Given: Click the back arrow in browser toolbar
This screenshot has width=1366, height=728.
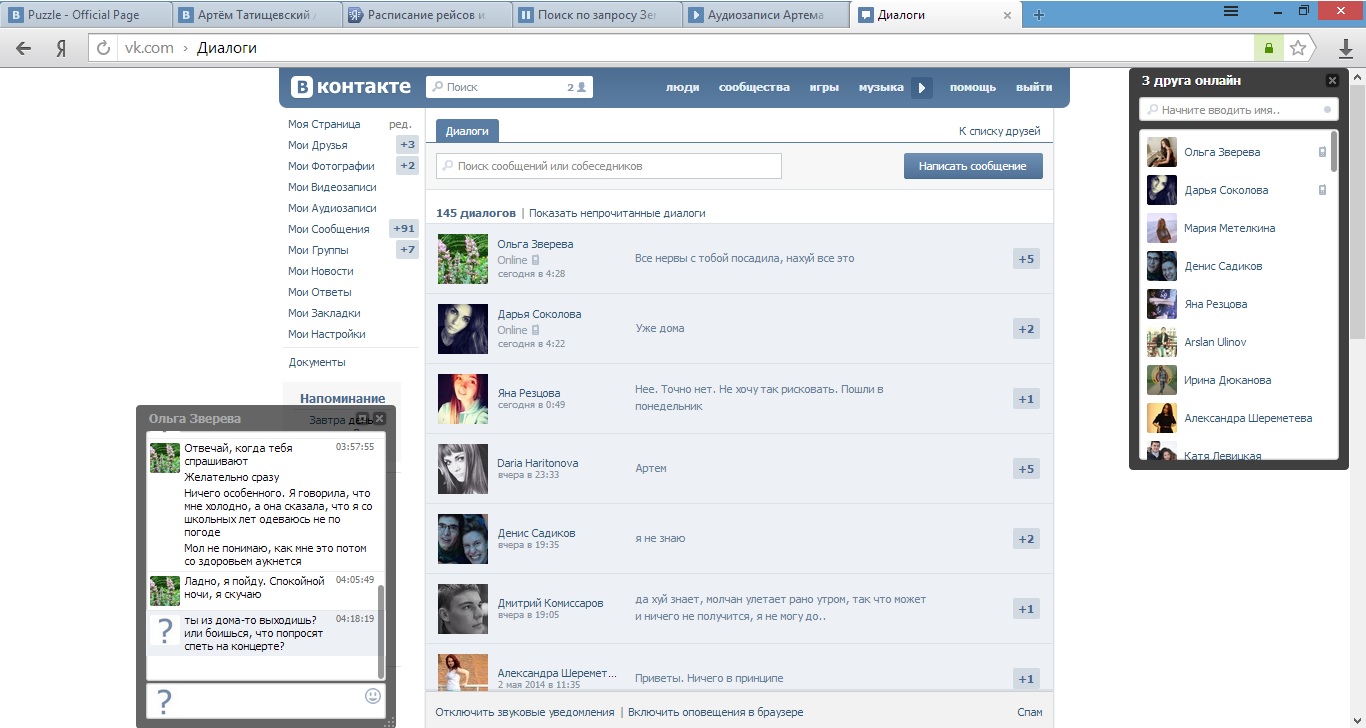Looking at the screenshot, I should pos(23,48).
